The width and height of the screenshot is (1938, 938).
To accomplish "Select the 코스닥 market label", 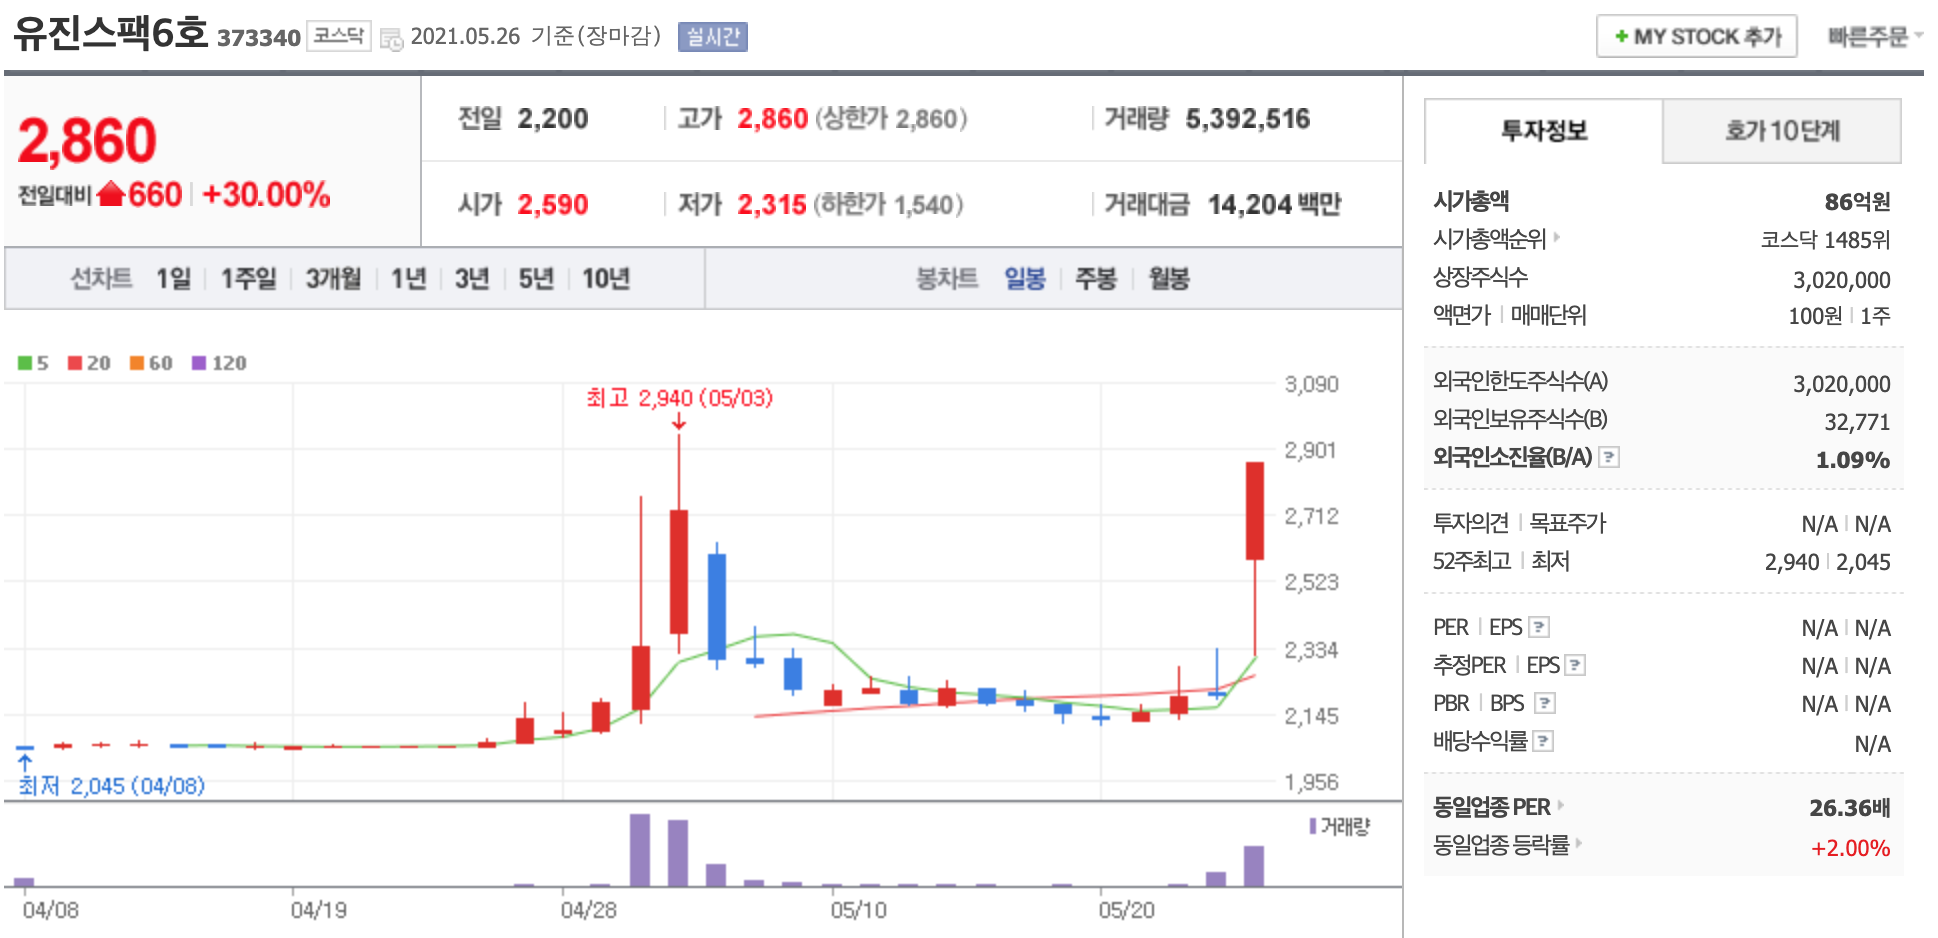I will click(338, 36).
